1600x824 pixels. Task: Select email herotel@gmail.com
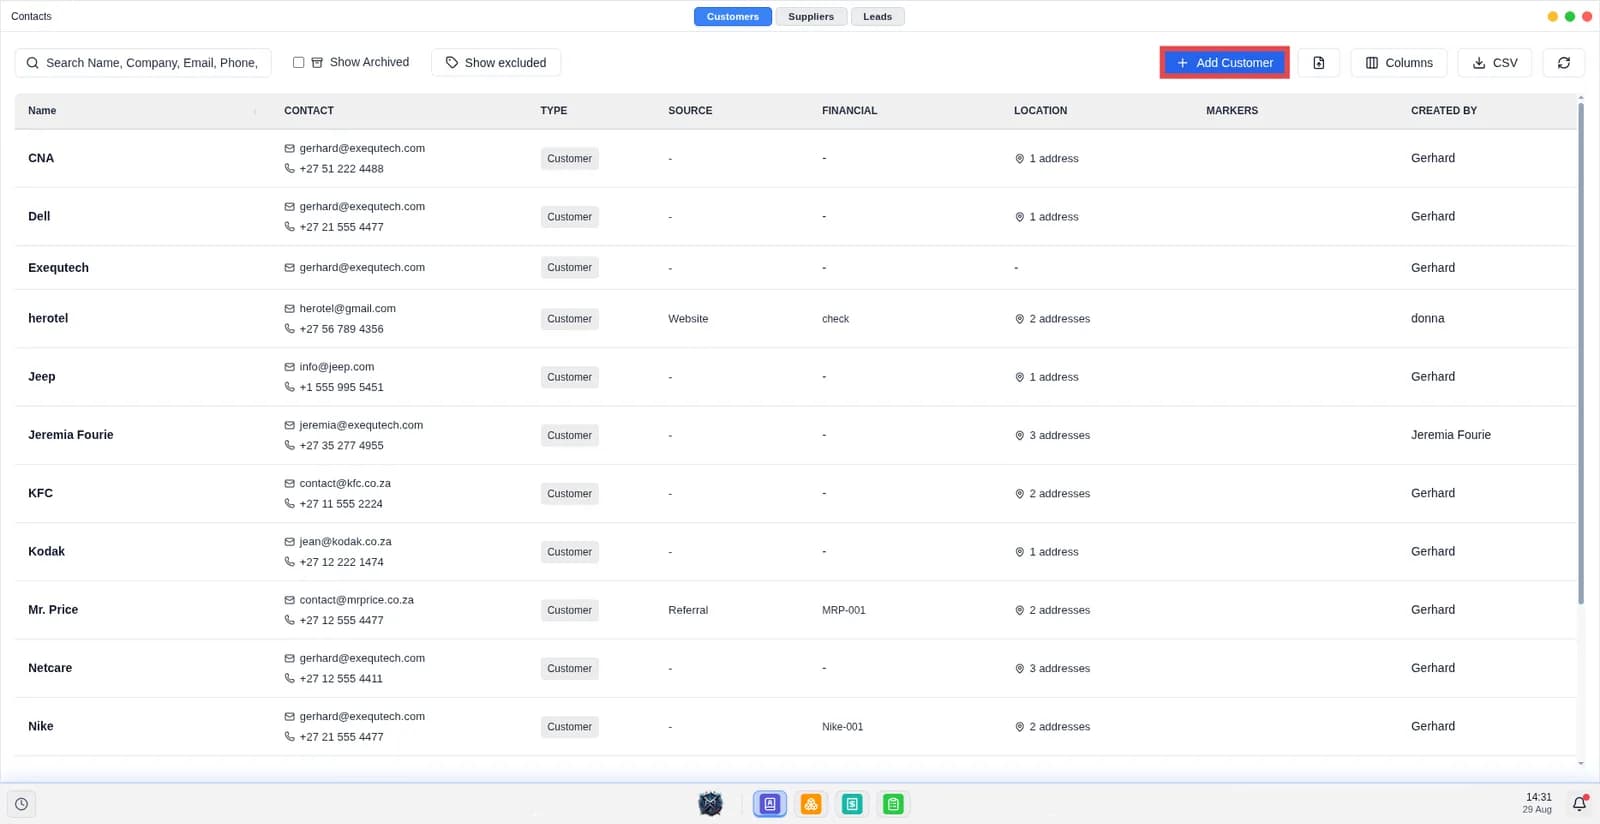[347, 309]
